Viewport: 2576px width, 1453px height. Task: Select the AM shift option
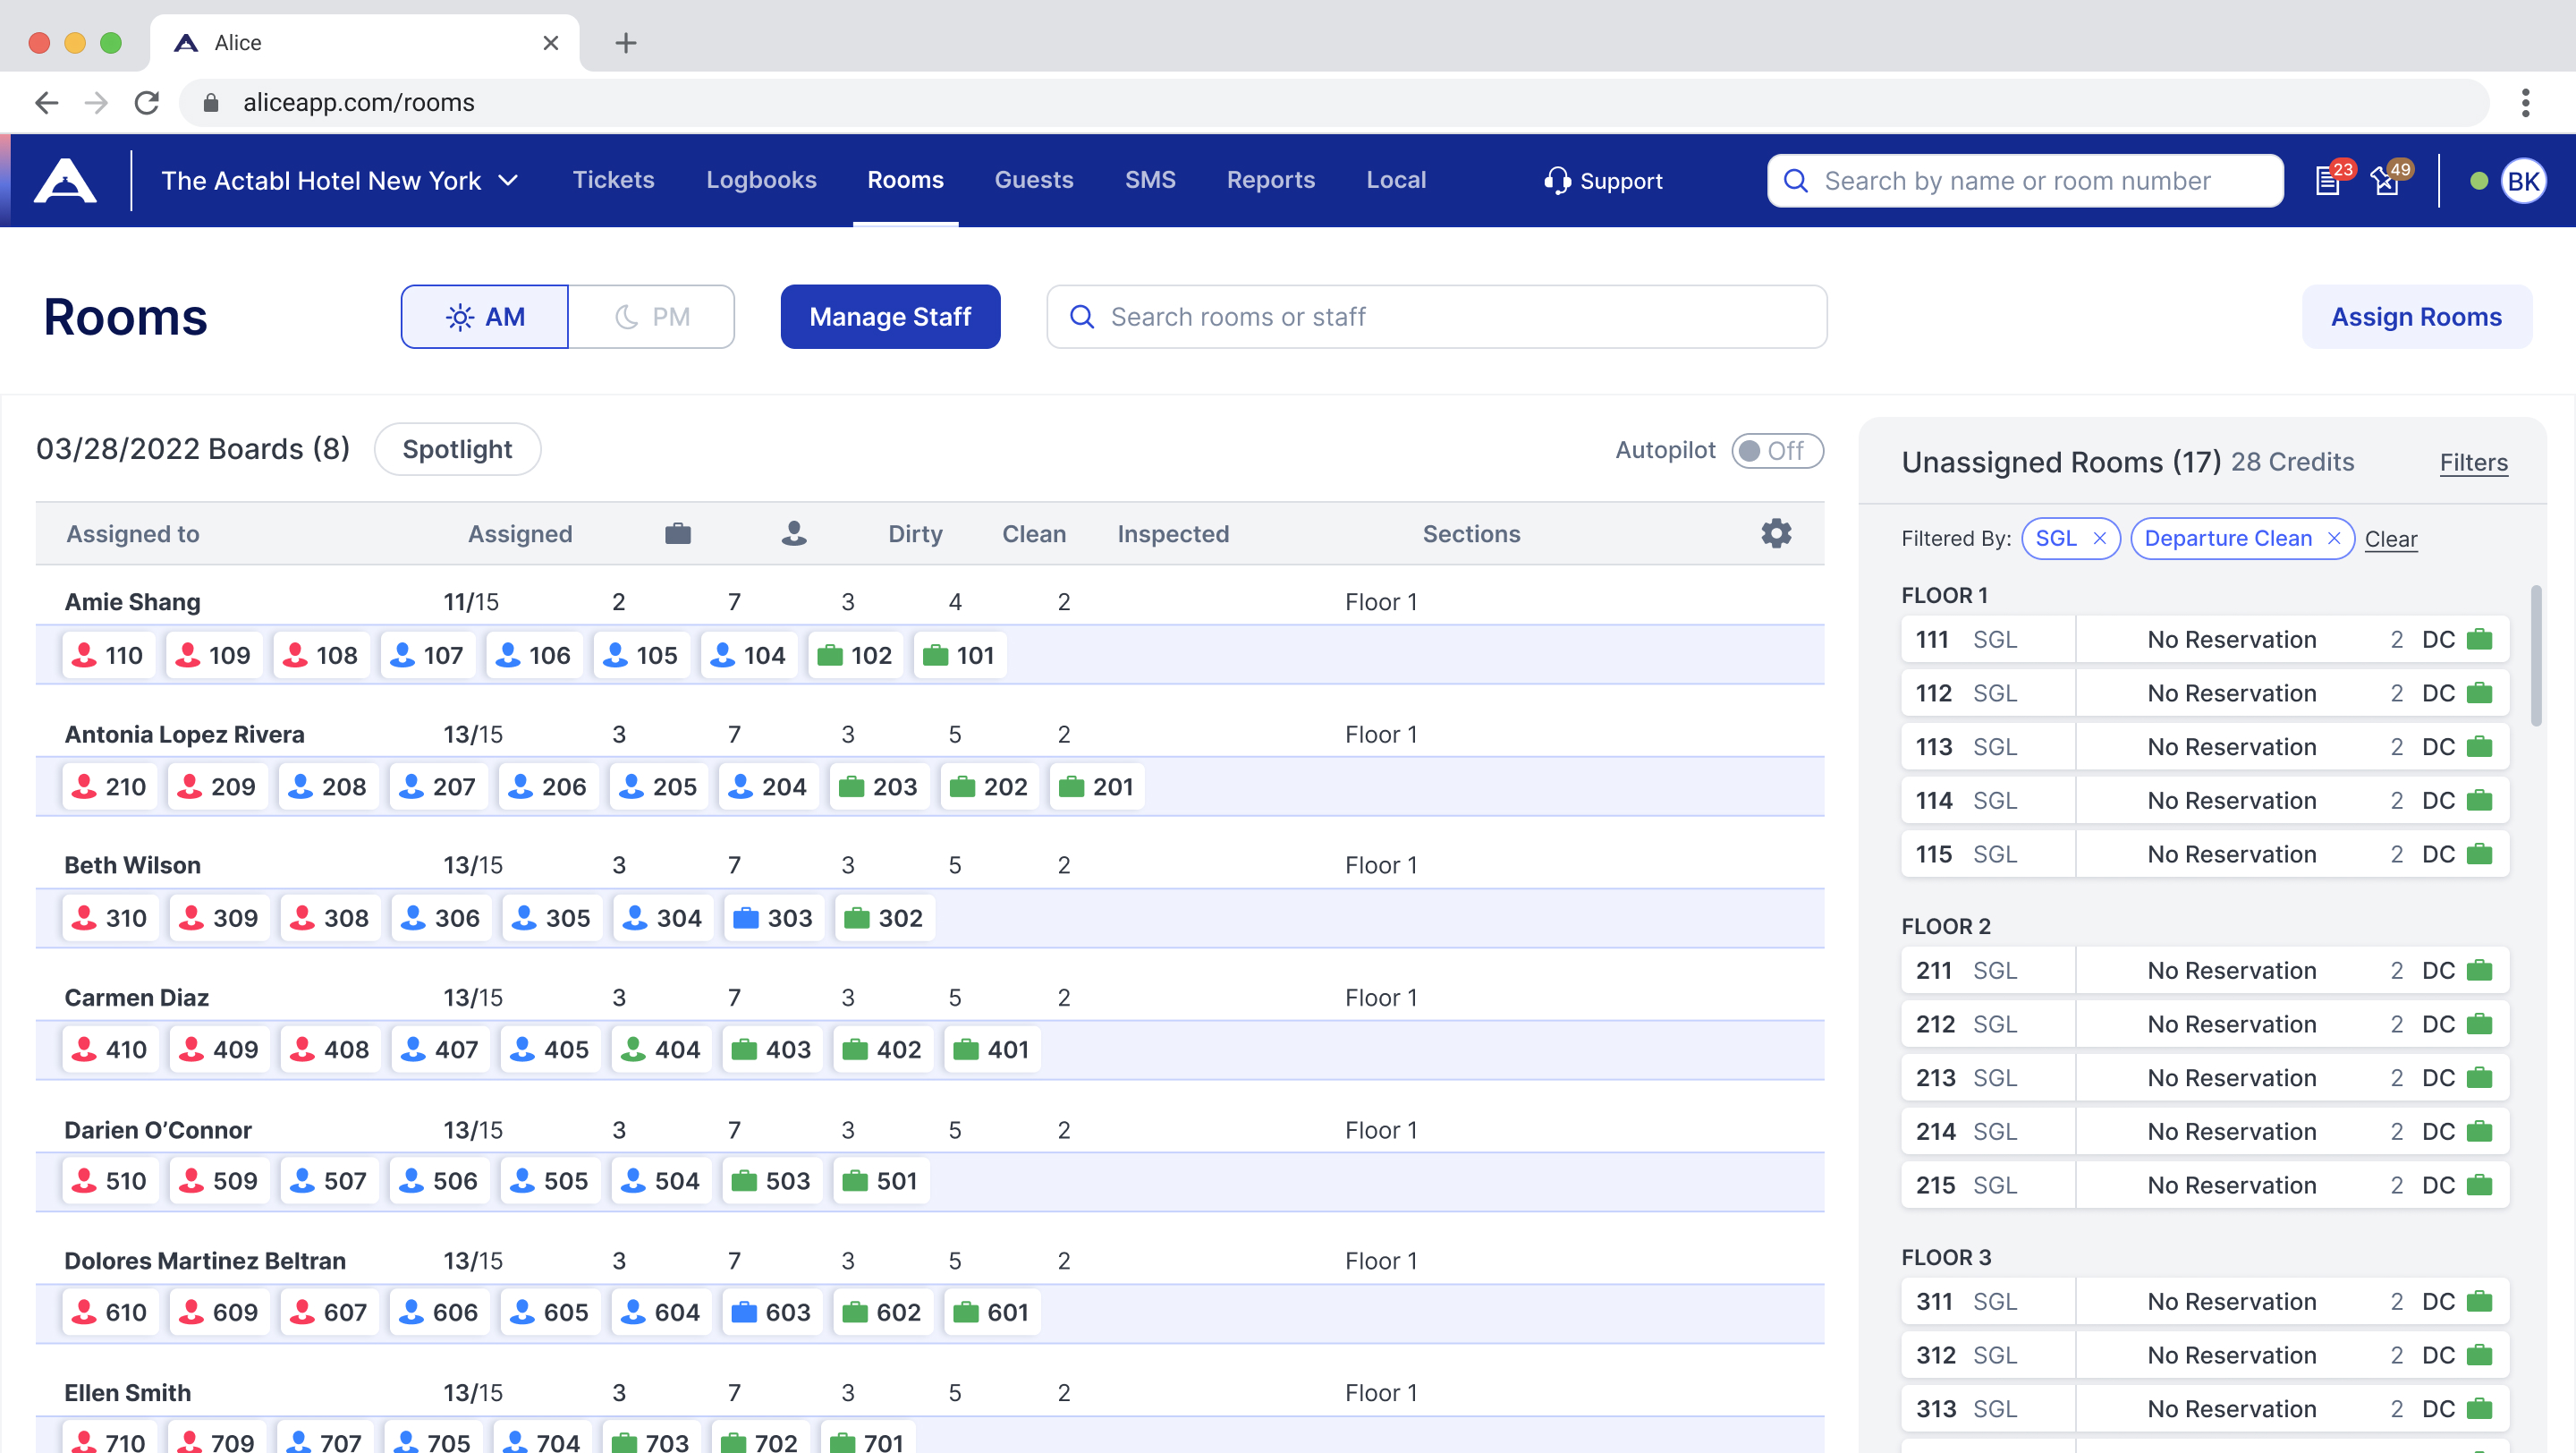coord(484,316)
